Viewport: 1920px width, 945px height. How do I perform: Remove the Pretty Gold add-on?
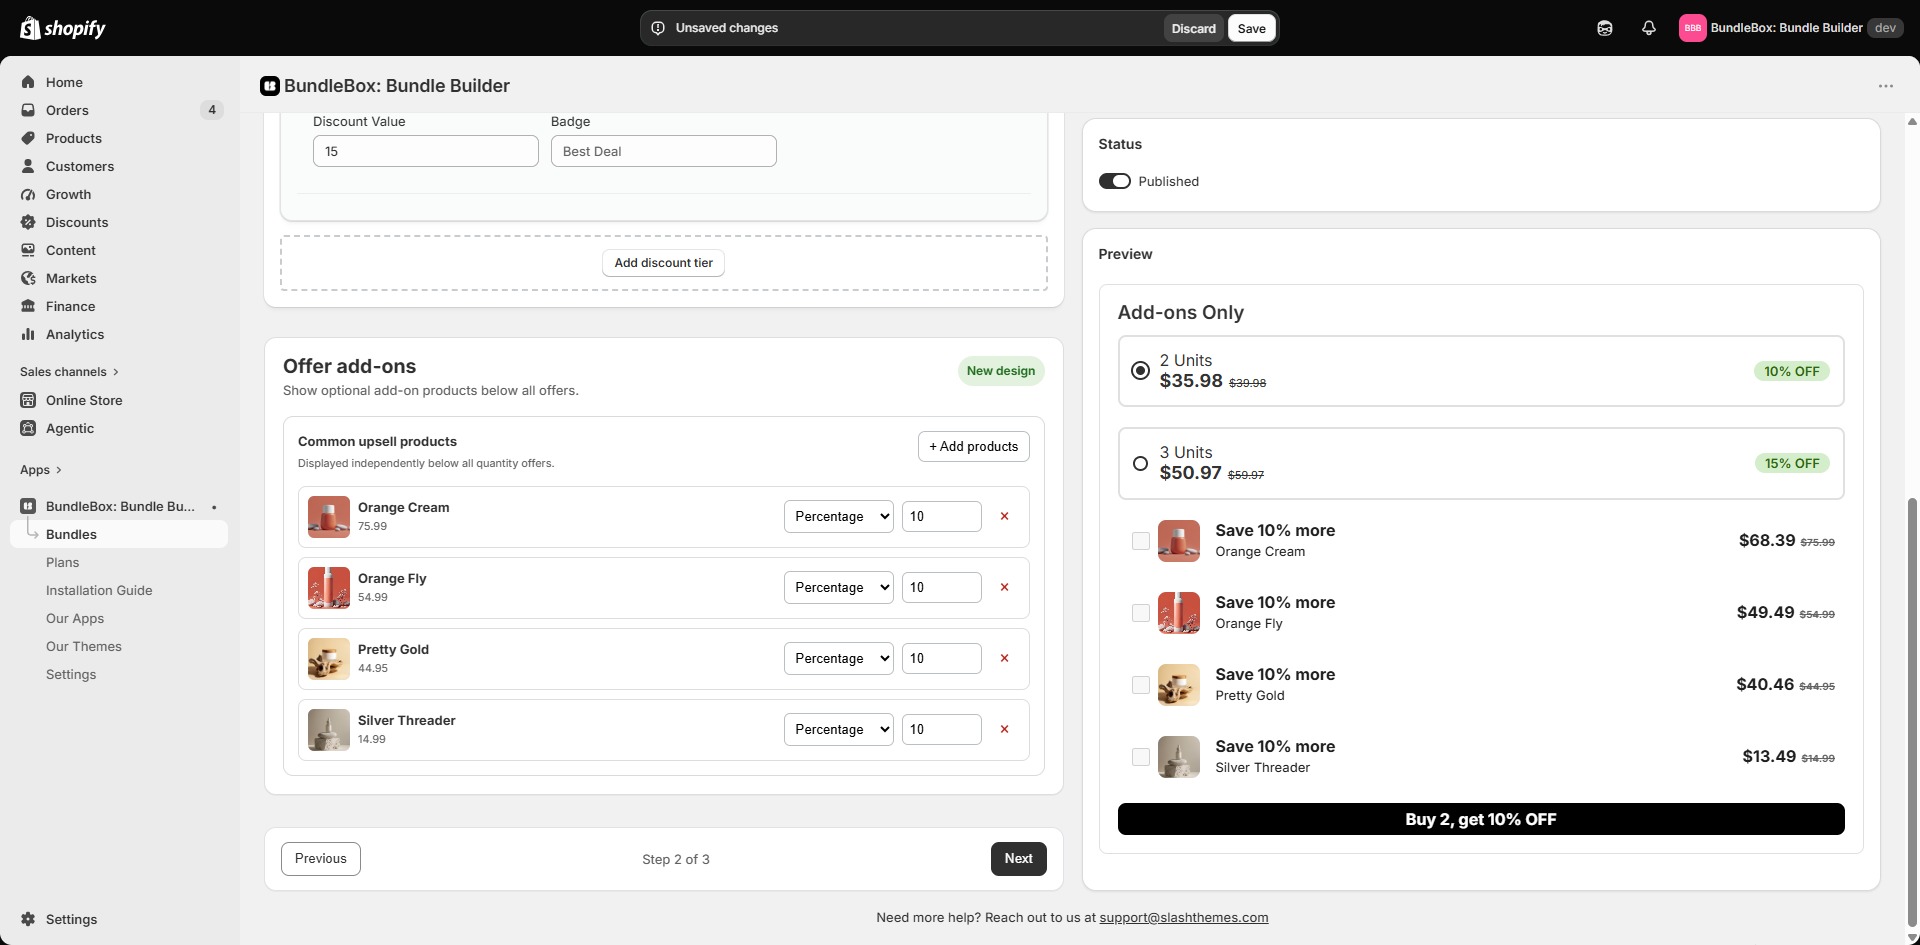coord(1005,659)
